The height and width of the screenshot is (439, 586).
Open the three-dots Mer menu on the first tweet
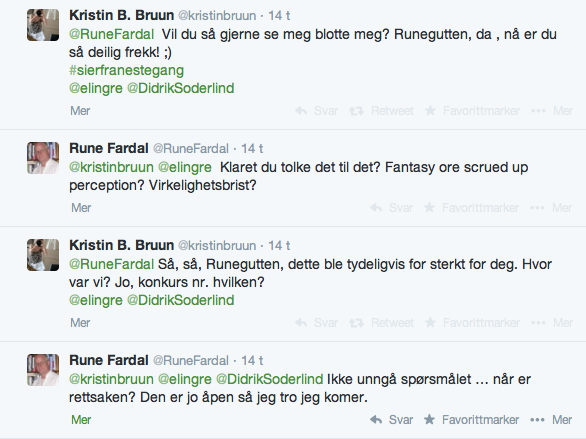click(552, 111)
